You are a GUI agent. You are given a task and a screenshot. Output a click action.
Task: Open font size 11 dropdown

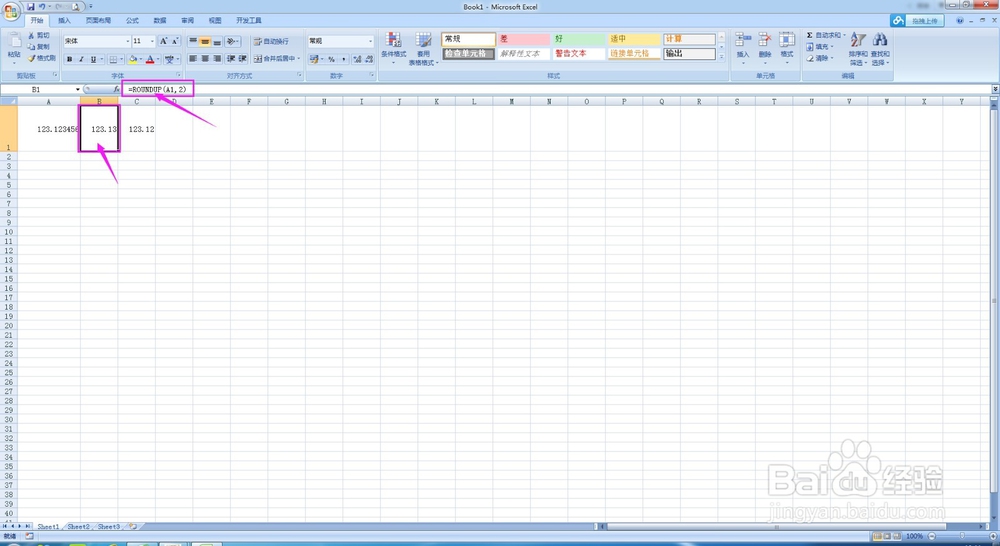click(152, 41)
